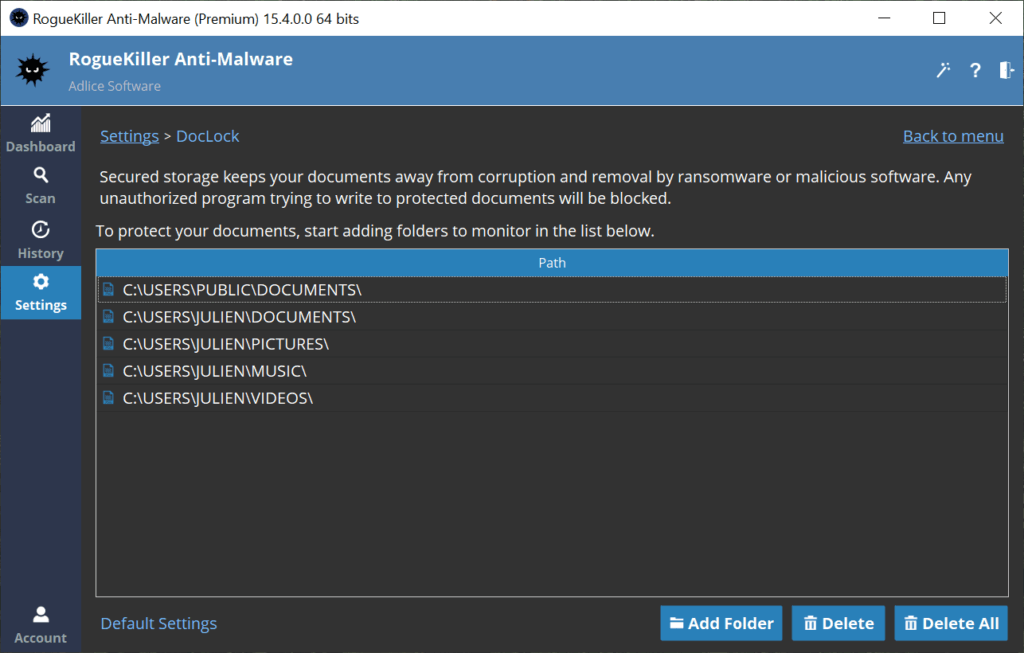Select the C:\USERS\JULIEN\PICTURES\ entry

(225, 344)
